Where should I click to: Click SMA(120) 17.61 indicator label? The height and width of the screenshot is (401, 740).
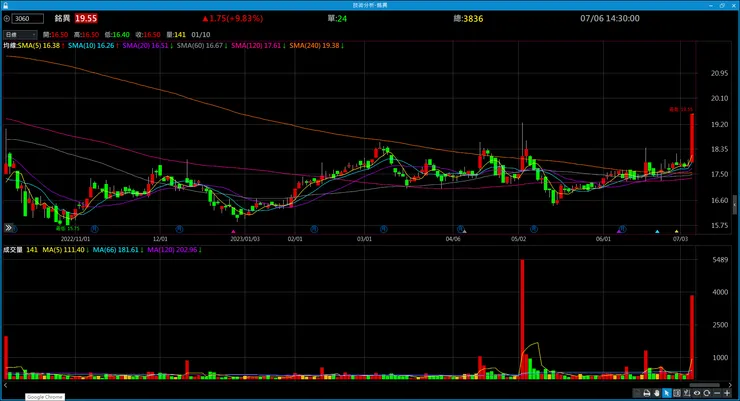pyautogui.click(x=258, y=46)
